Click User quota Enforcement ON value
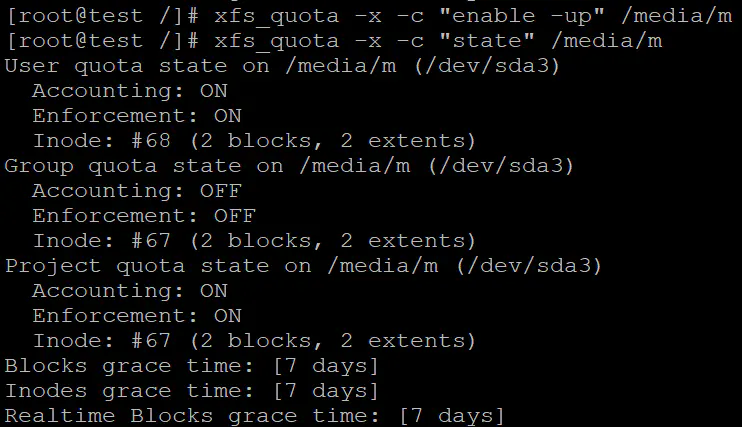Screen dimensions: 742x427 [x=228, y=116]
